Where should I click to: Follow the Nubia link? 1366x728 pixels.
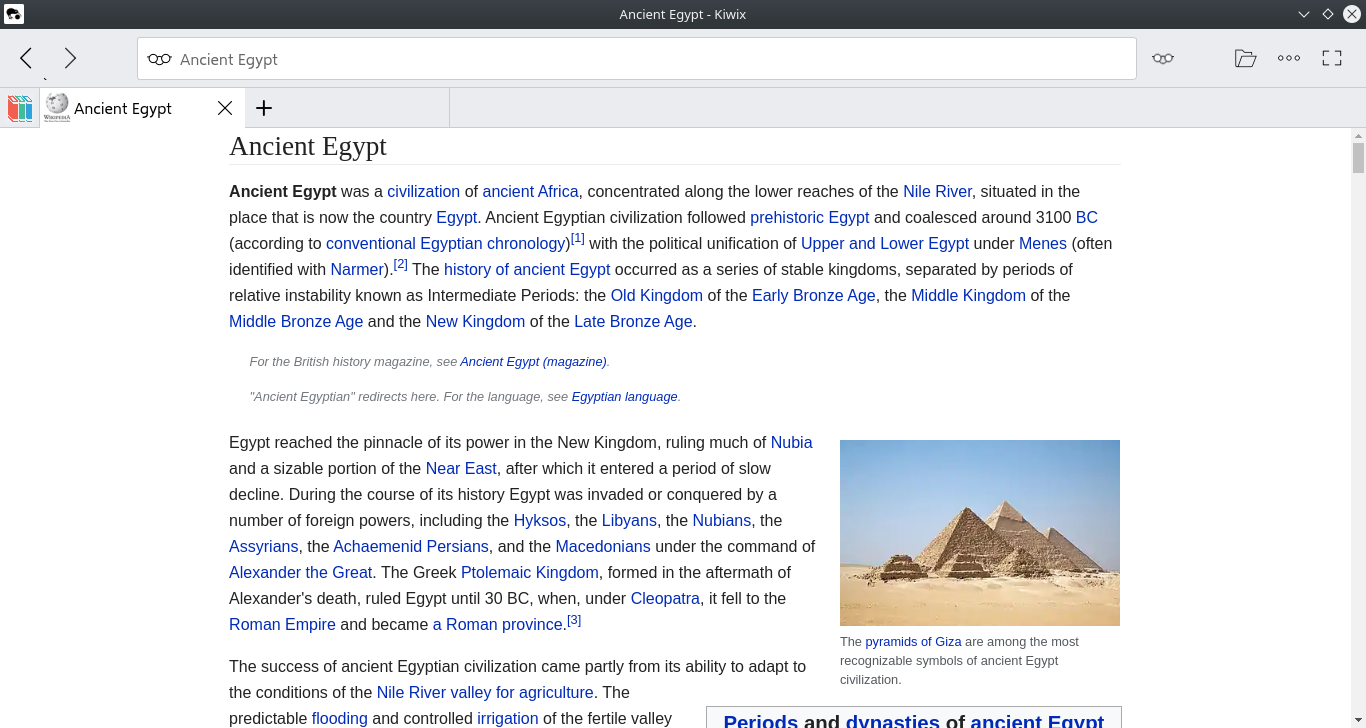792,442
